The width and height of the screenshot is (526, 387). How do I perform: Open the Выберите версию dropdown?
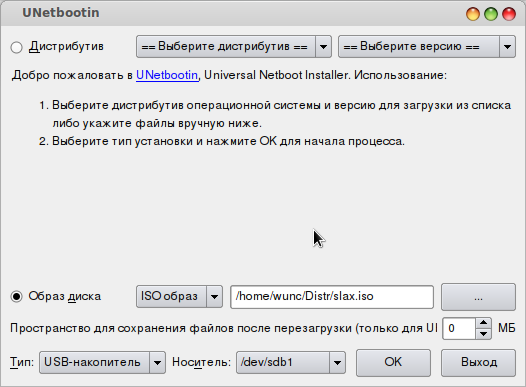(x=427, y=47)
